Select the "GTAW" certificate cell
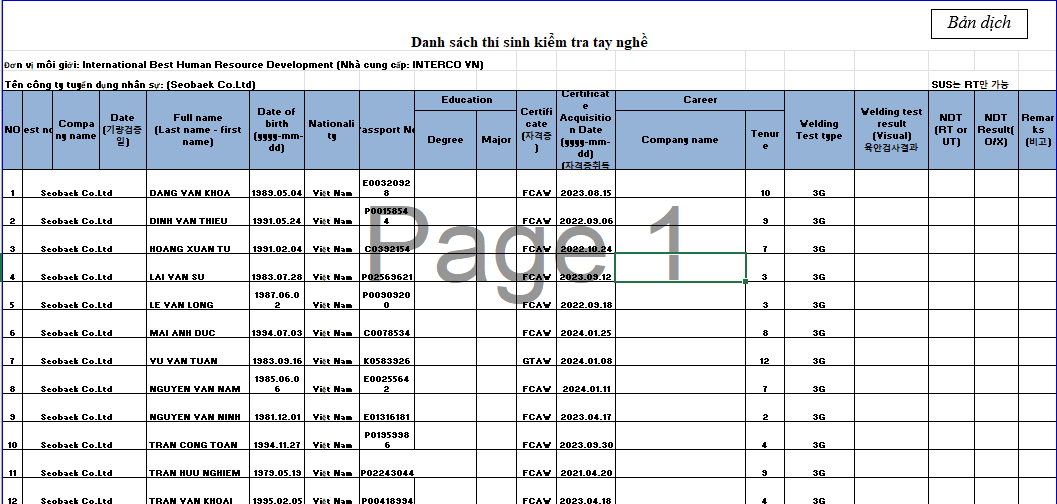Viewport: 1057px width, 504px height. [x=536, y=360]
